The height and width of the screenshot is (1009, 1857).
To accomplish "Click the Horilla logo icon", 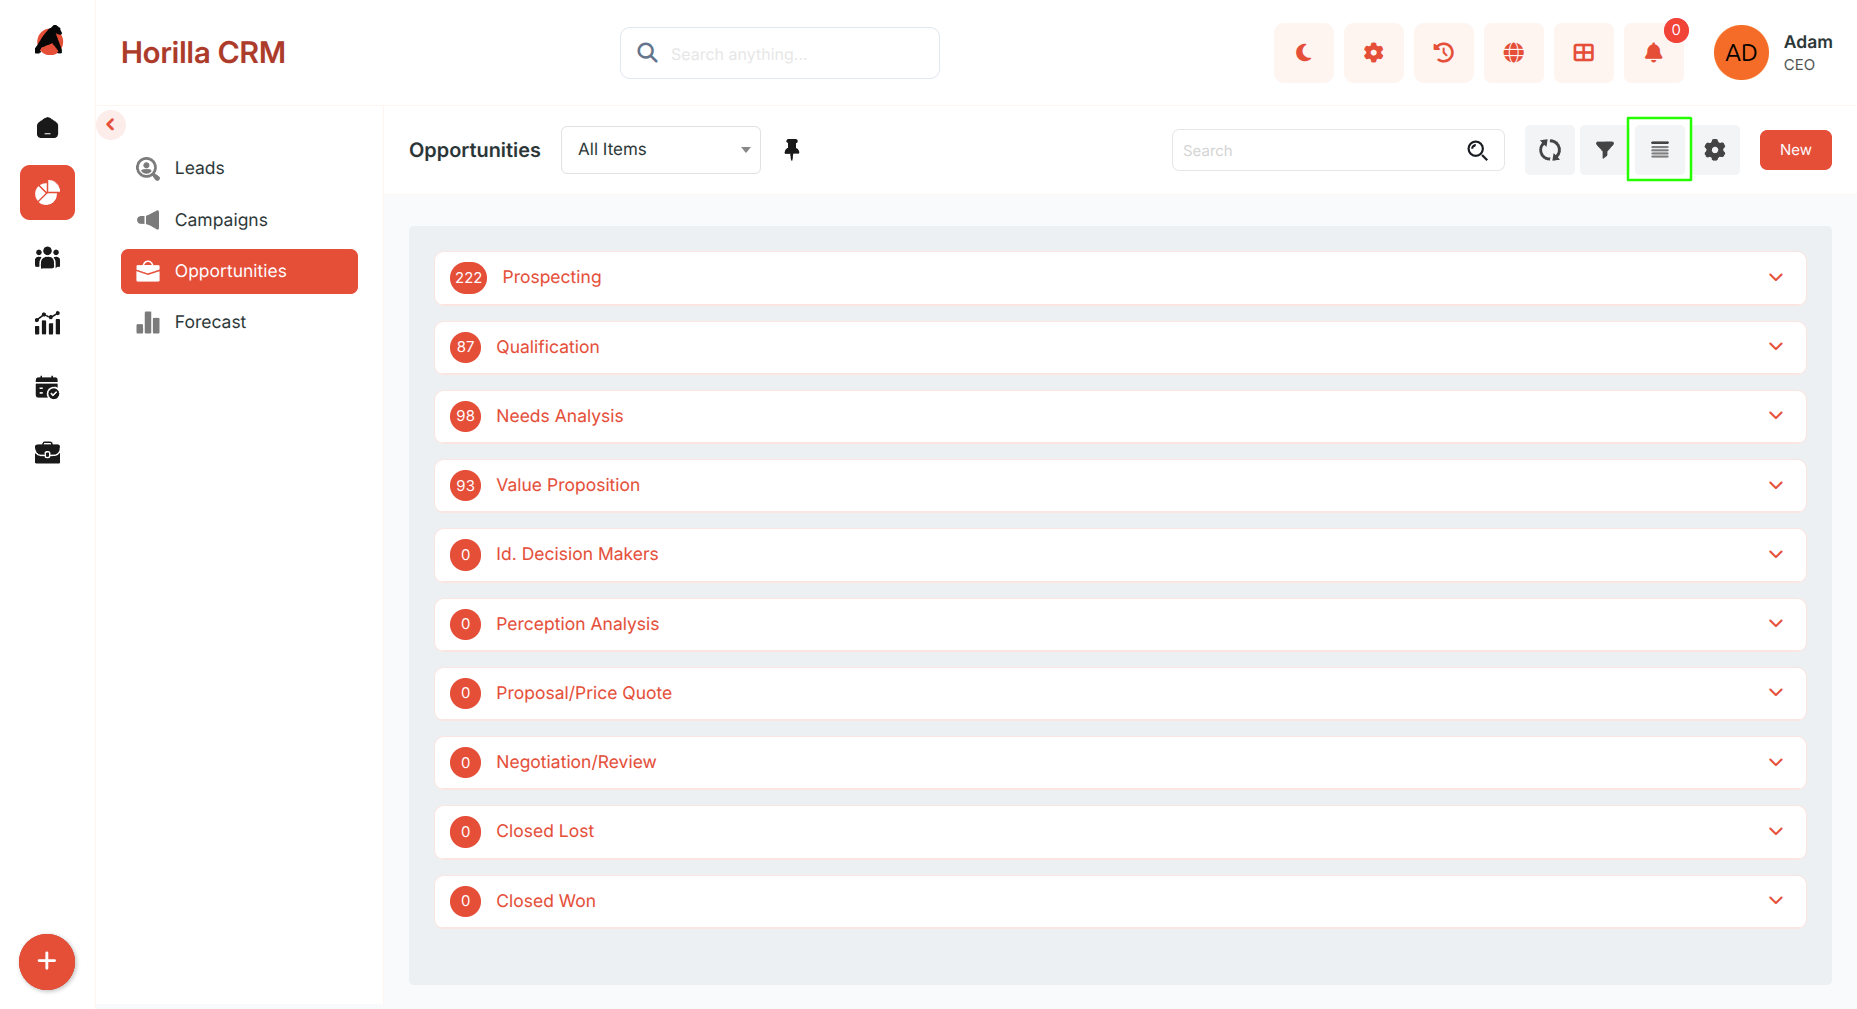I will tap(48, 41).
